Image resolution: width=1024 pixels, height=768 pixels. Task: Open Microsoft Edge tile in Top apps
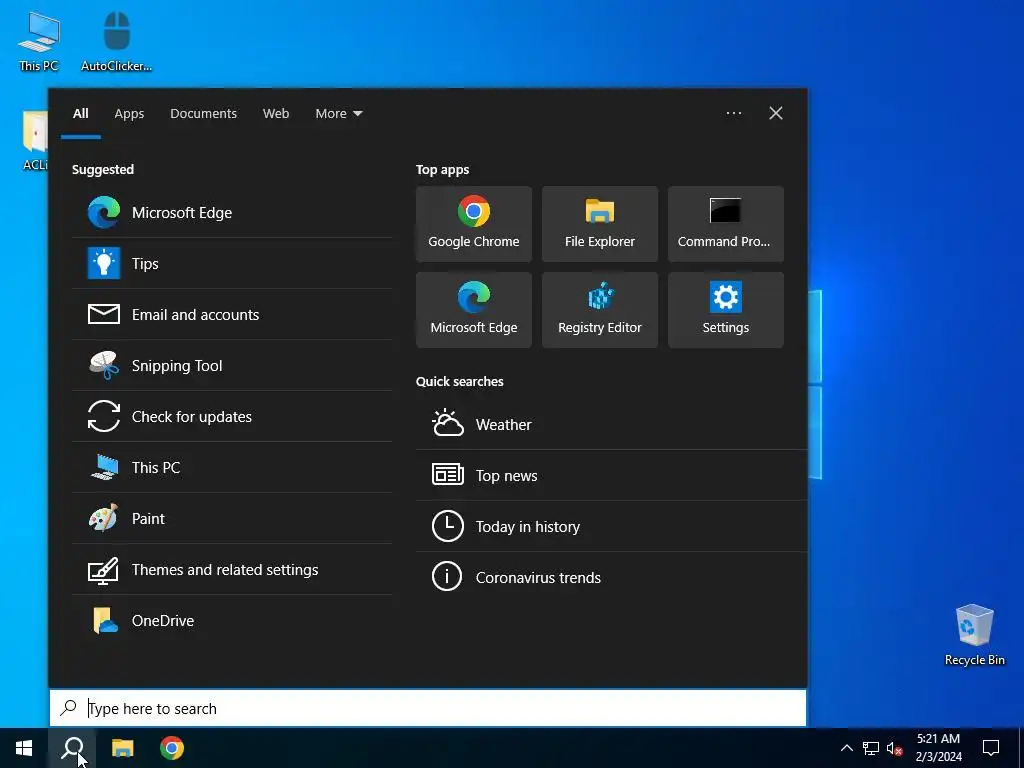[473, 310]
